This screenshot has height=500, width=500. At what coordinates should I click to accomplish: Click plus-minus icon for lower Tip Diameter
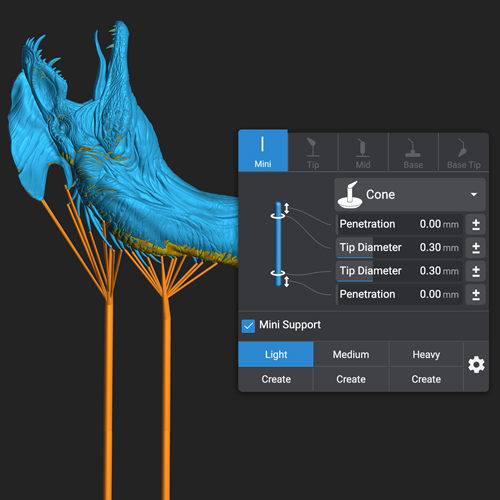tap(476, 271)
